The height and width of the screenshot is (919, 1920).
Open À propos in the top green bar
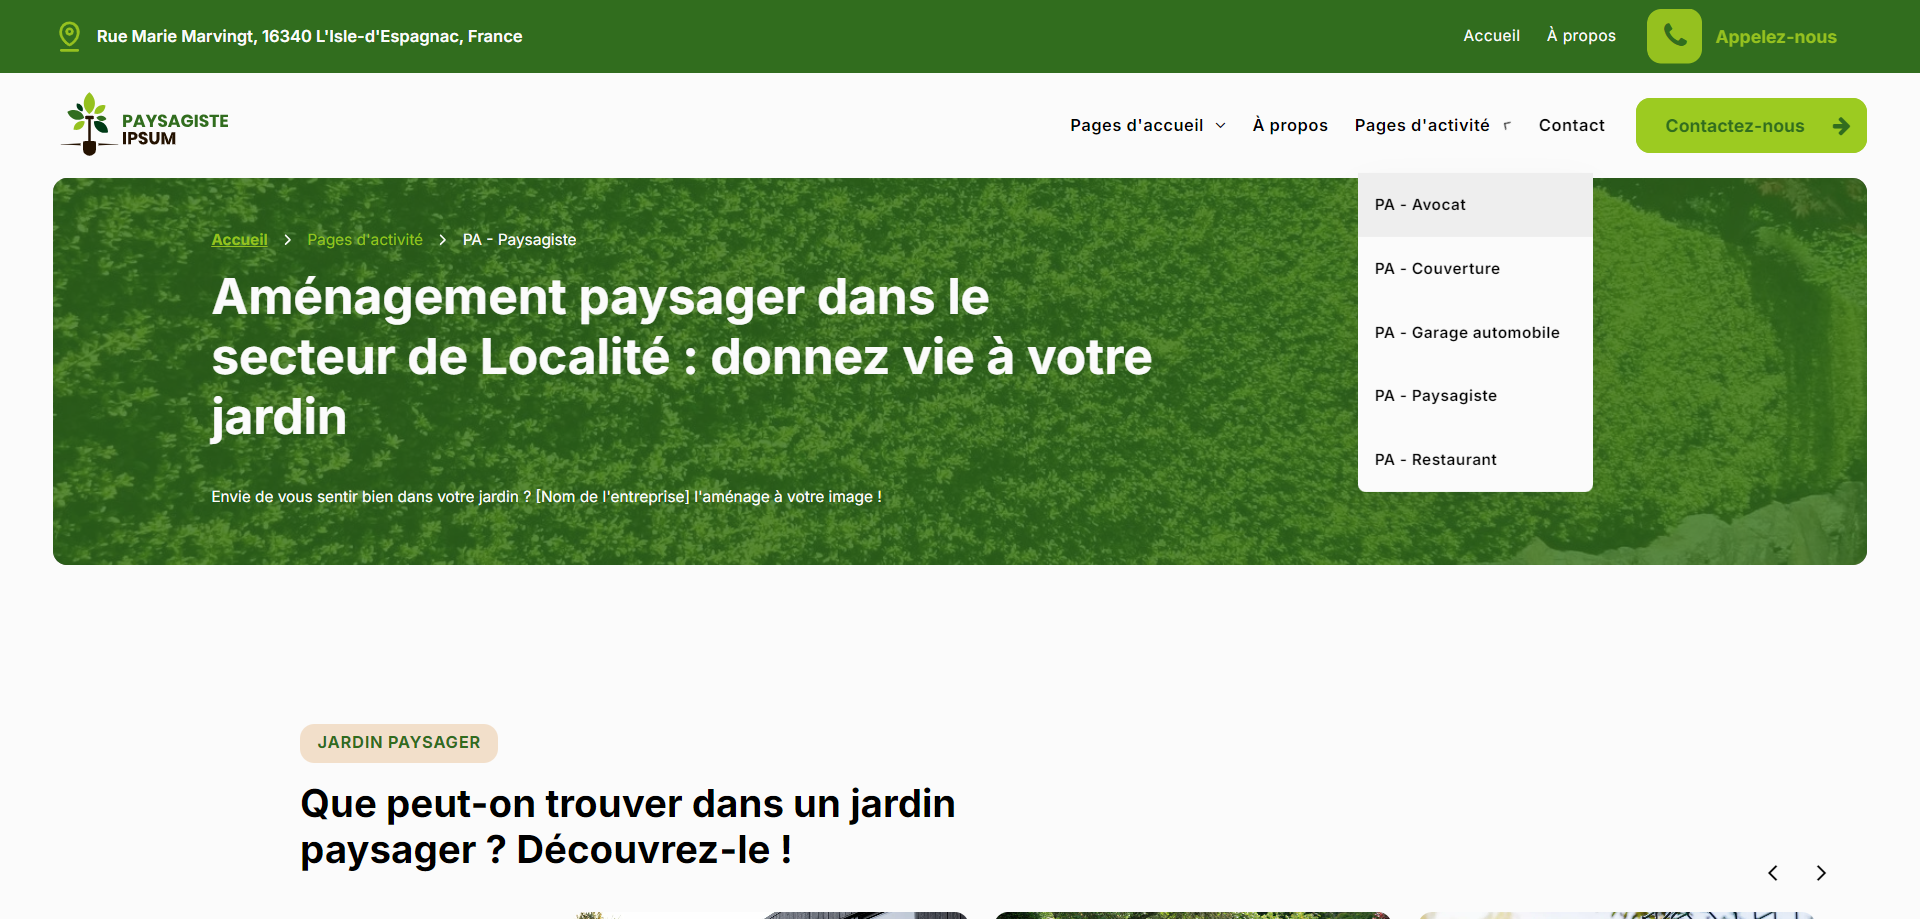tap(1581, 36)
